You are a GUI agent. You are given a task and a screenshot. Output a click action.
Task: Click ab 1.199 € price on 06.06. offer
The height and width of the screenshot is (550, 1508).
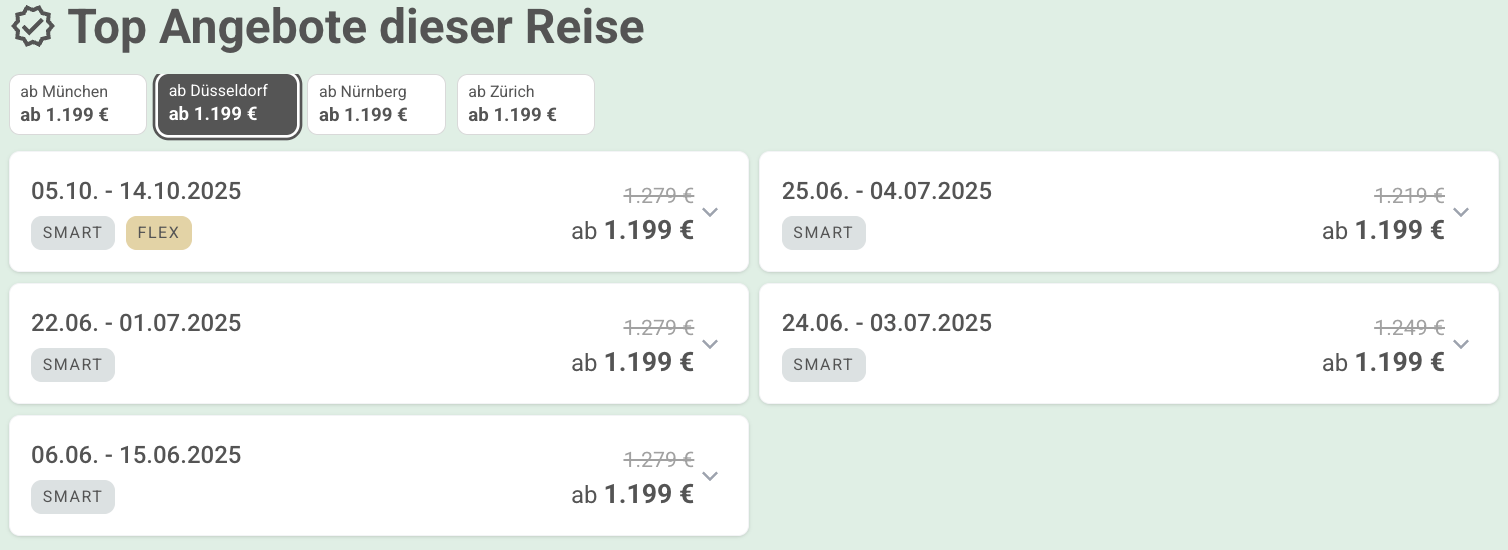click(x=633, y=494)
